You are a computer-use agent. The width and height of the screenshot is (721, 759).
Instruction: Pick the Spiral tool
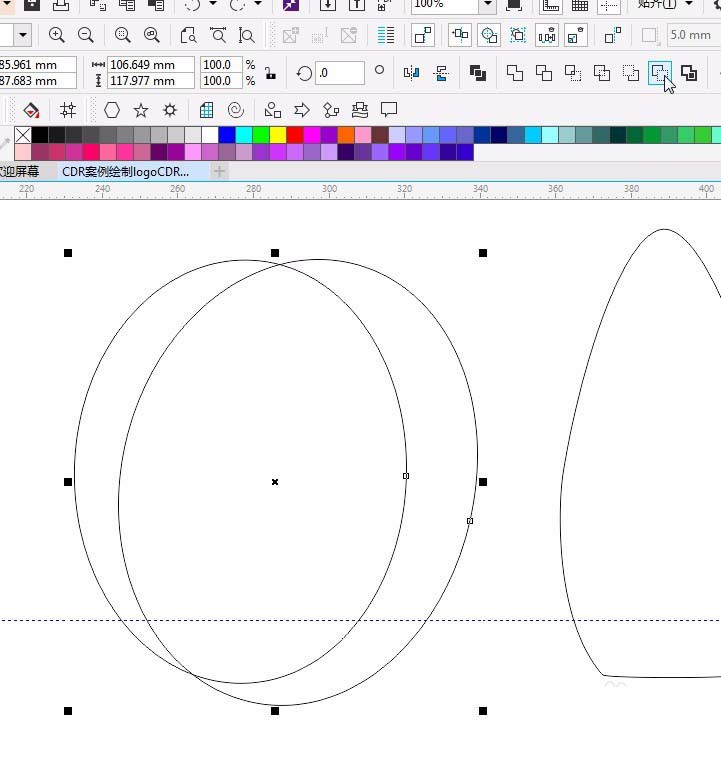tap(236, 110)
